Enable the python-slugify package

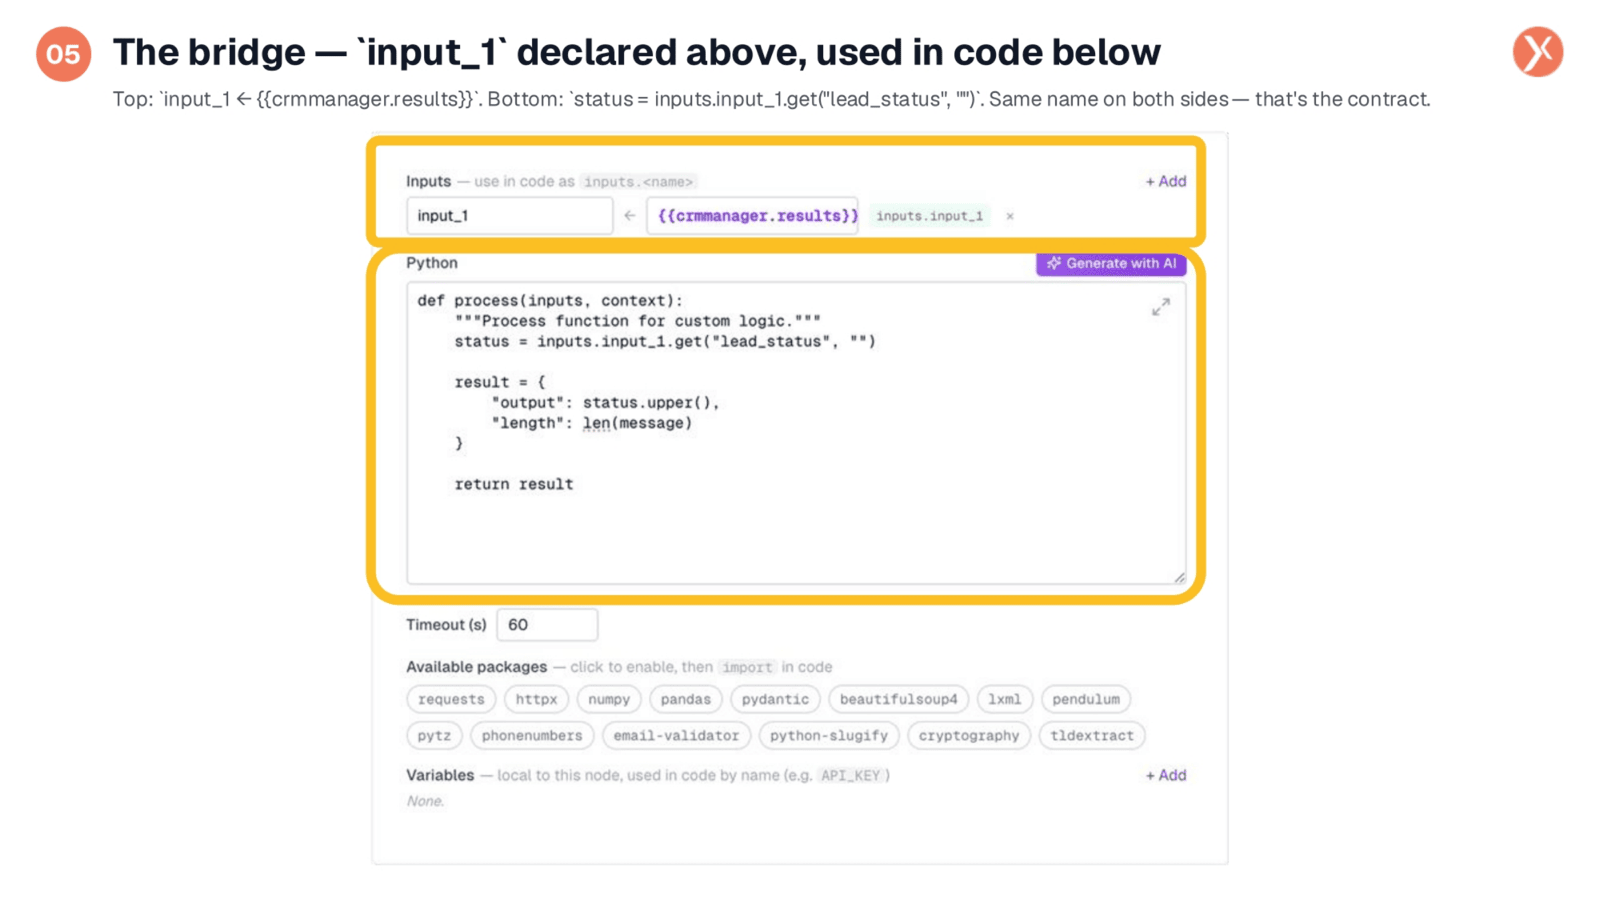click(829, 735)
